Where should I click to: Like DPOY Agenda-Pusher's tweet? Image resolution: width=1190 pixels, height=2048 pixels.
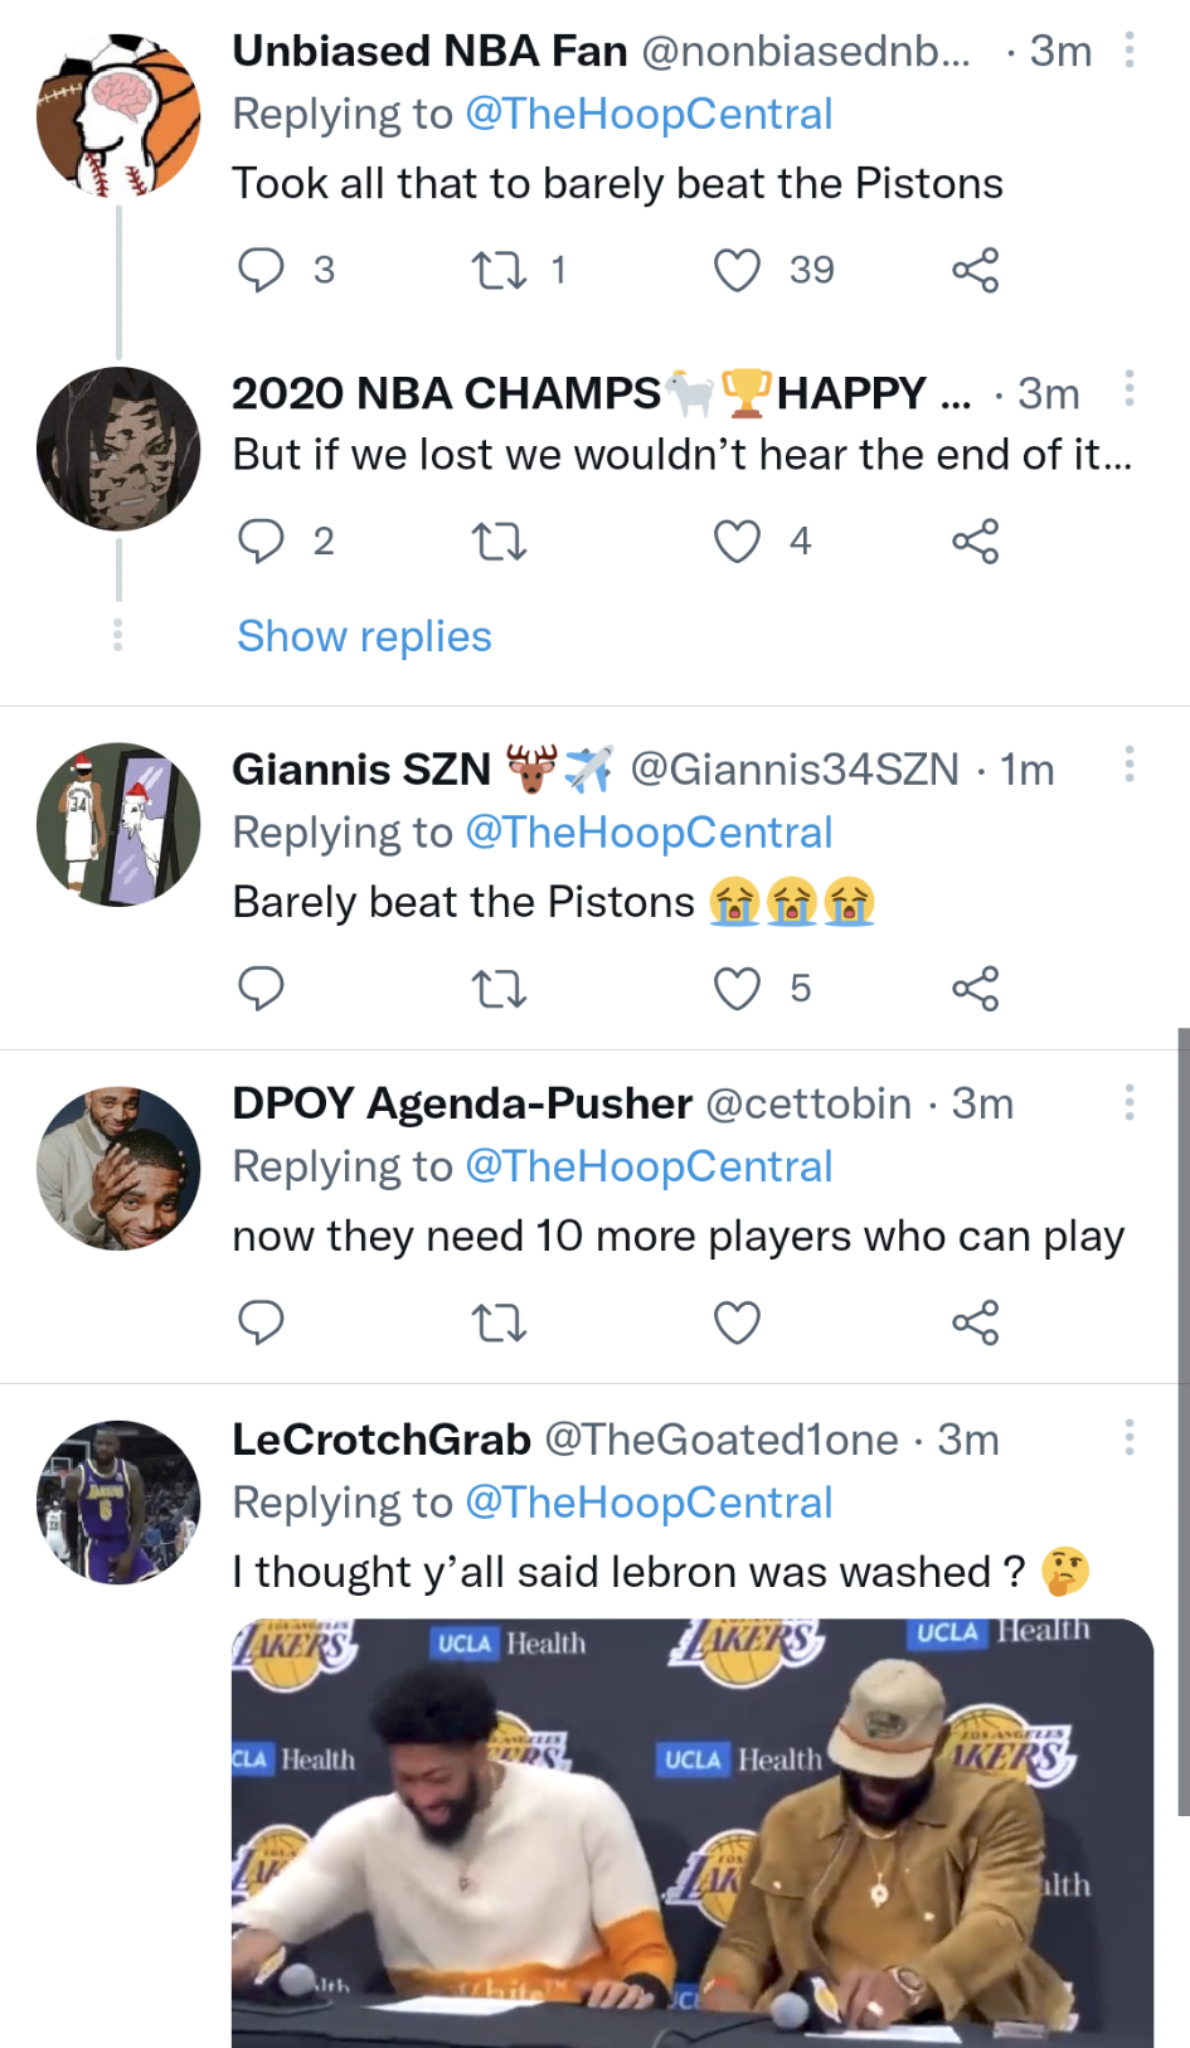pyautogui.click(x=737, y=1322)
